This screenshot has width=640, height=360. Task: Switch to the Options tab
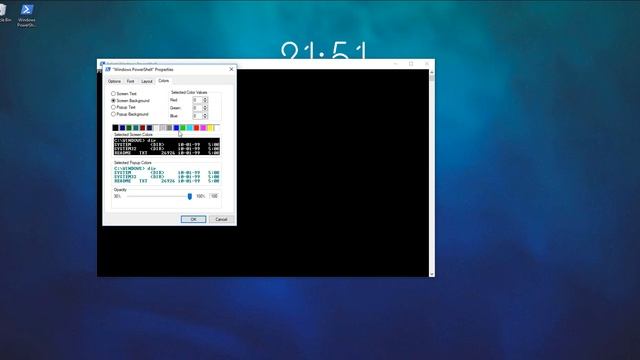pyautogui.click(x=114, y=81)
